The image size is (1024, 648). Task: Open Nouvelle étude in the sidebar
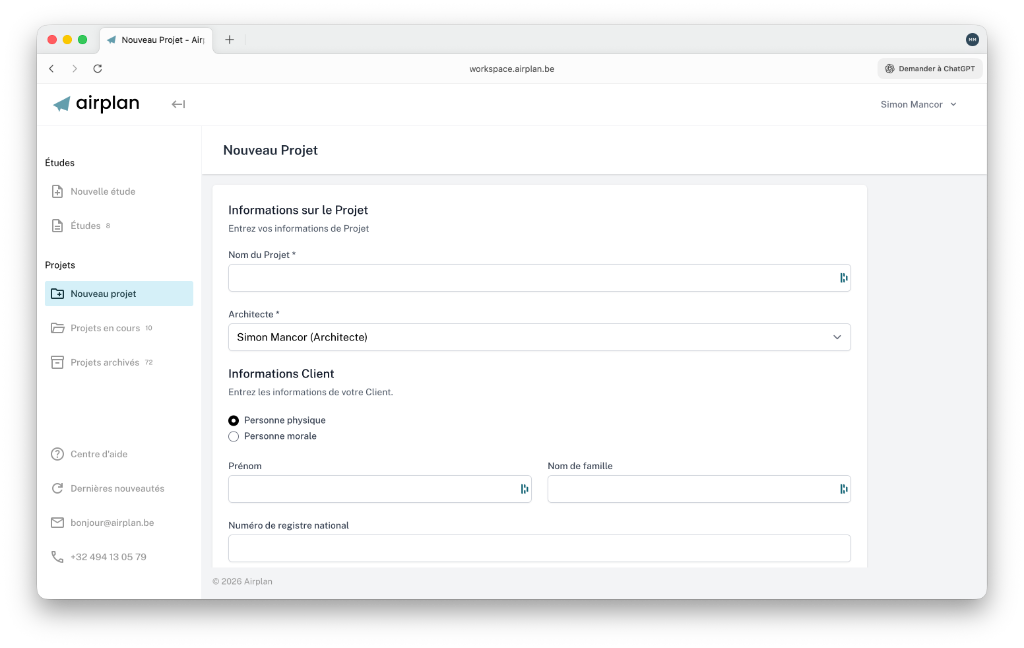pos(119,191)
